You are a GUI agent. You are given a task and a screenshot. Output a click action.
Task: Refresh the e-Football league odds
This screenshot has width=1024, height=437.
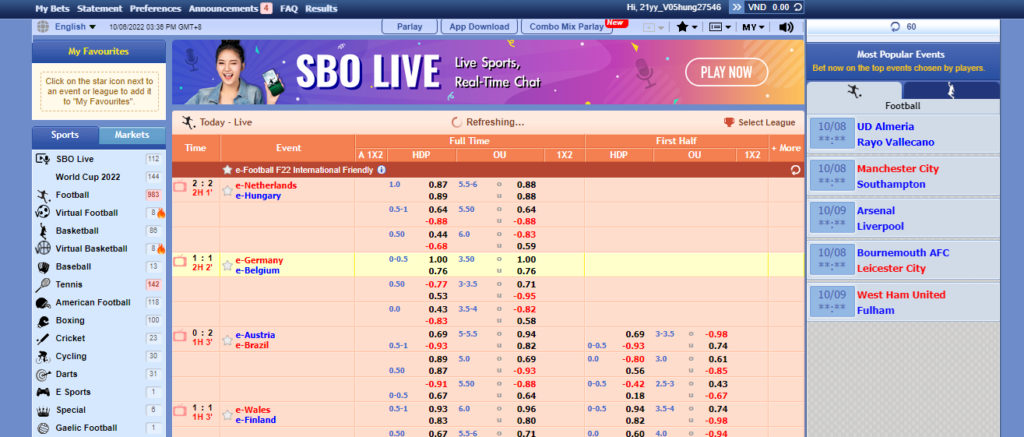795,170
